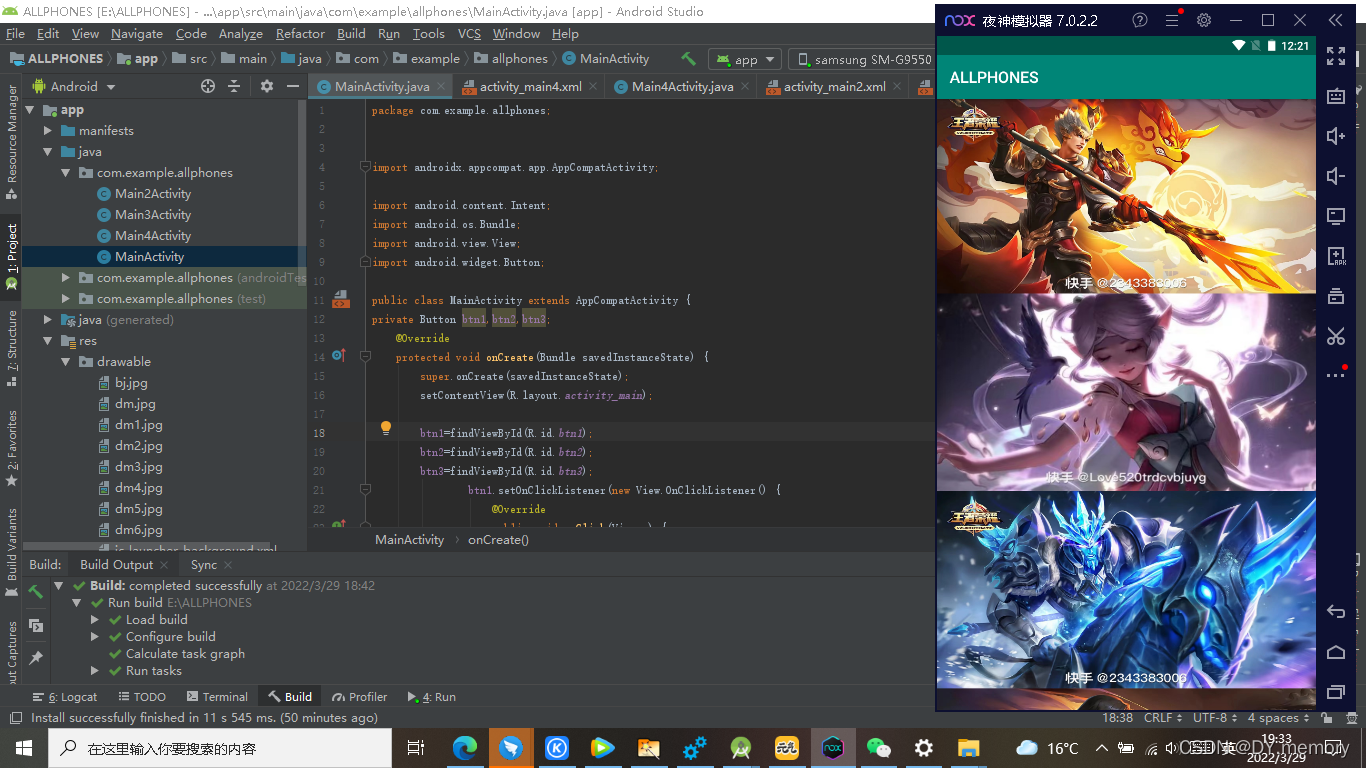Expand the Load build task node
This screenshot has height=768, width=1366.
coord(95,620)
